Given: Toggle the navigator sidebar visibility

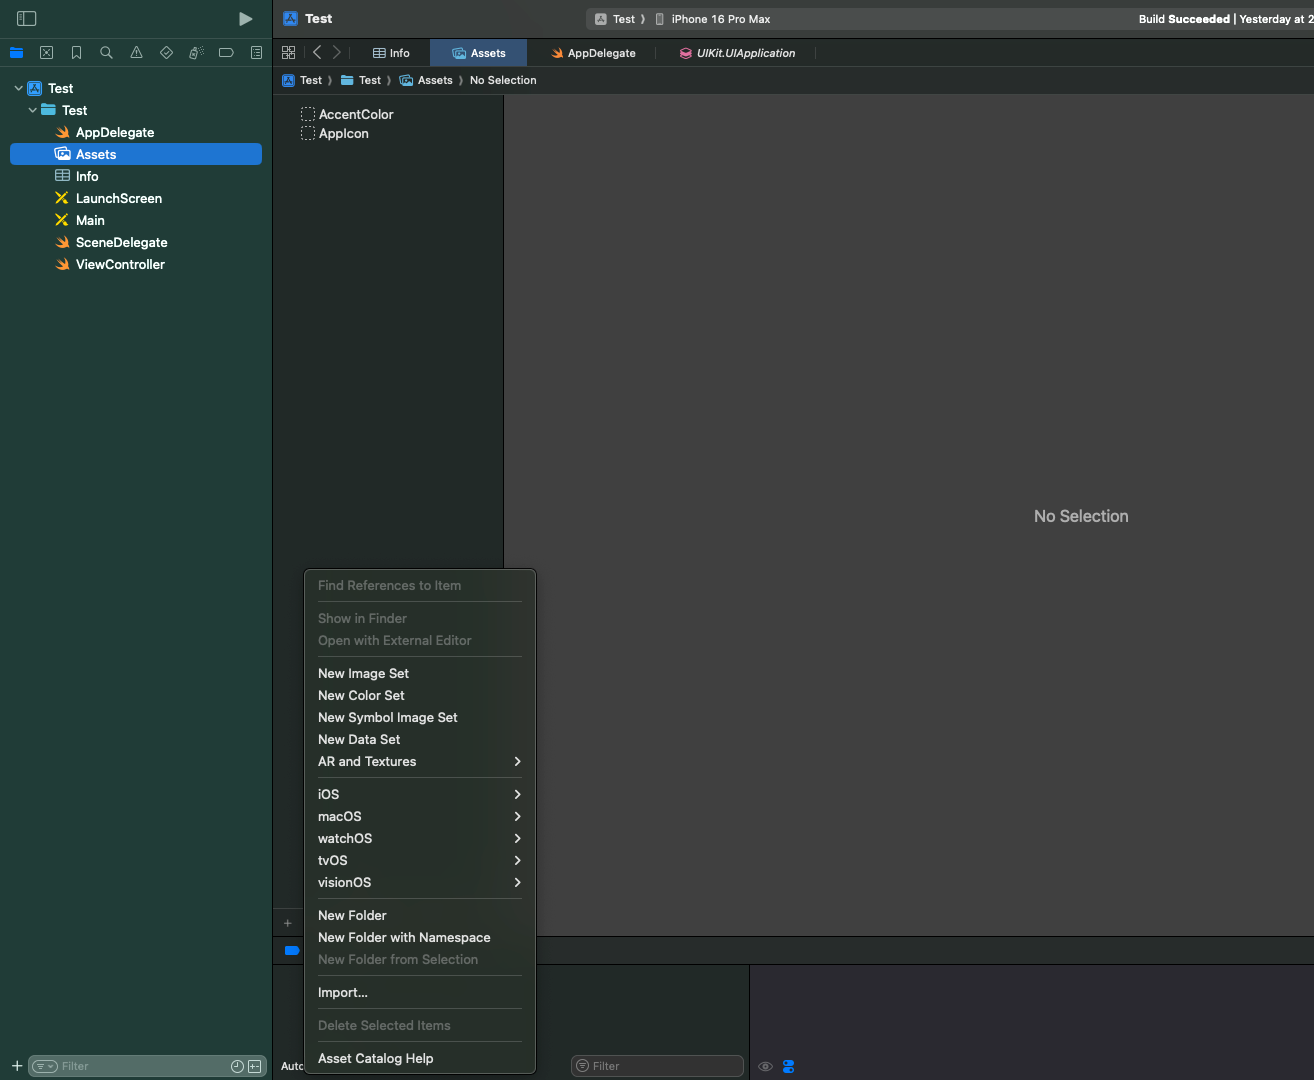Looking at the screenshot, I should tap(27, 19).
